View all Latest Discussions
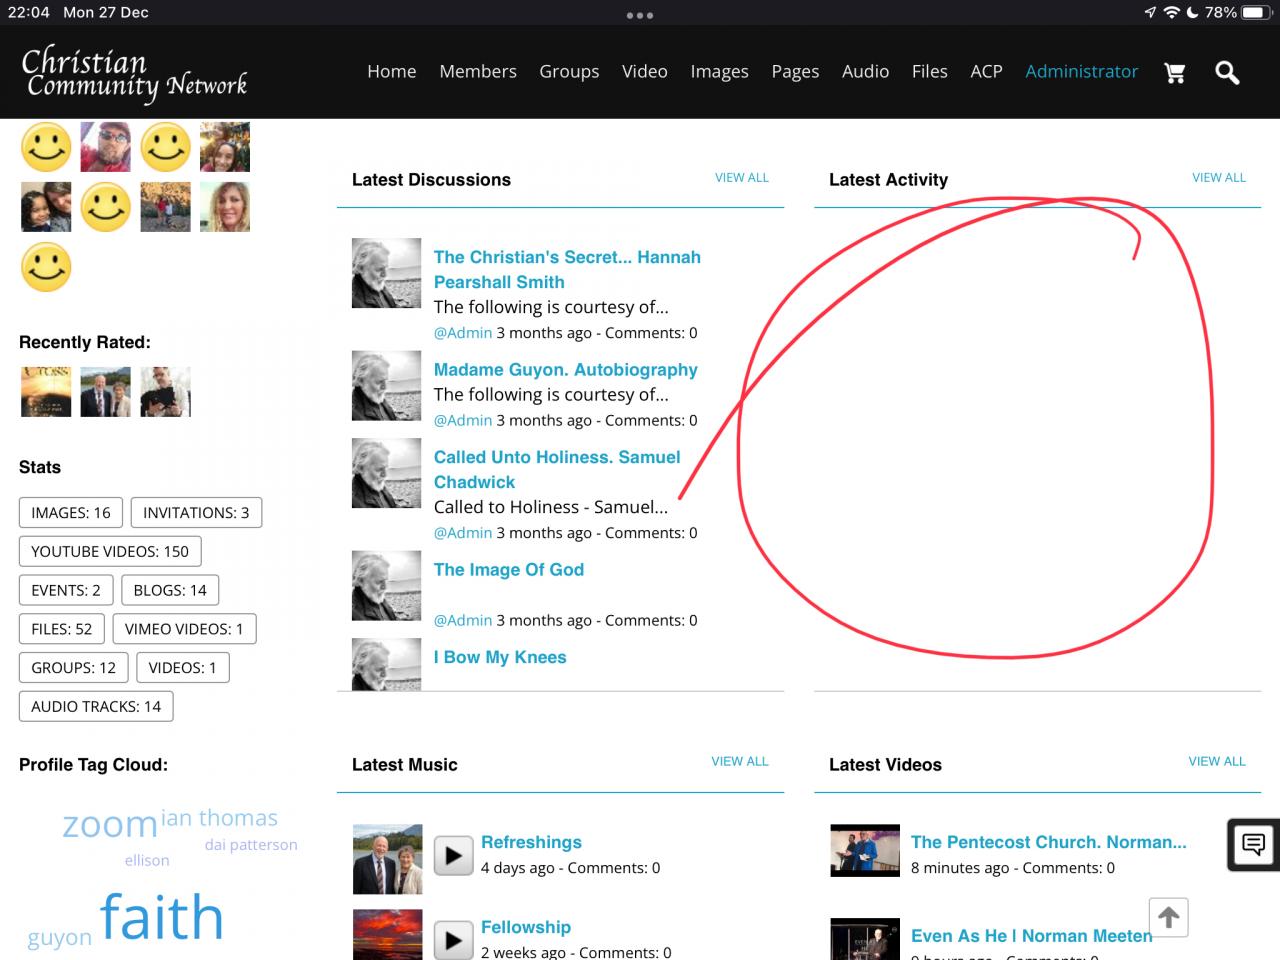Screen dimensions: 1280x960 742,177
